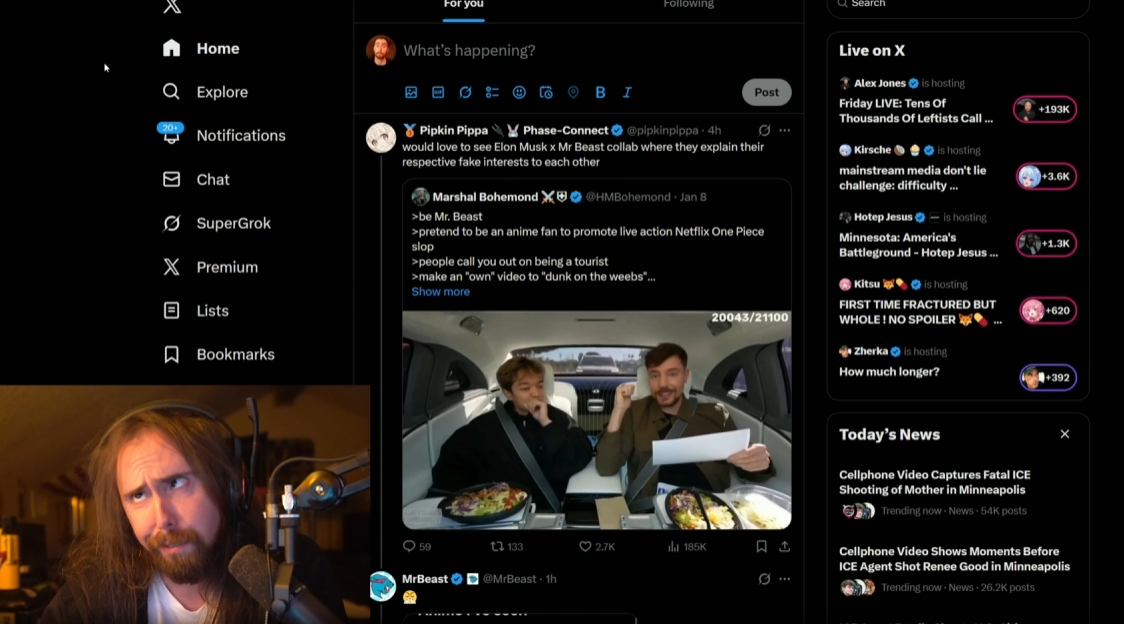The width and height of the screenshot is (1124, 624).
Task: Click the add media image icon
Action: tap(411, 93)
